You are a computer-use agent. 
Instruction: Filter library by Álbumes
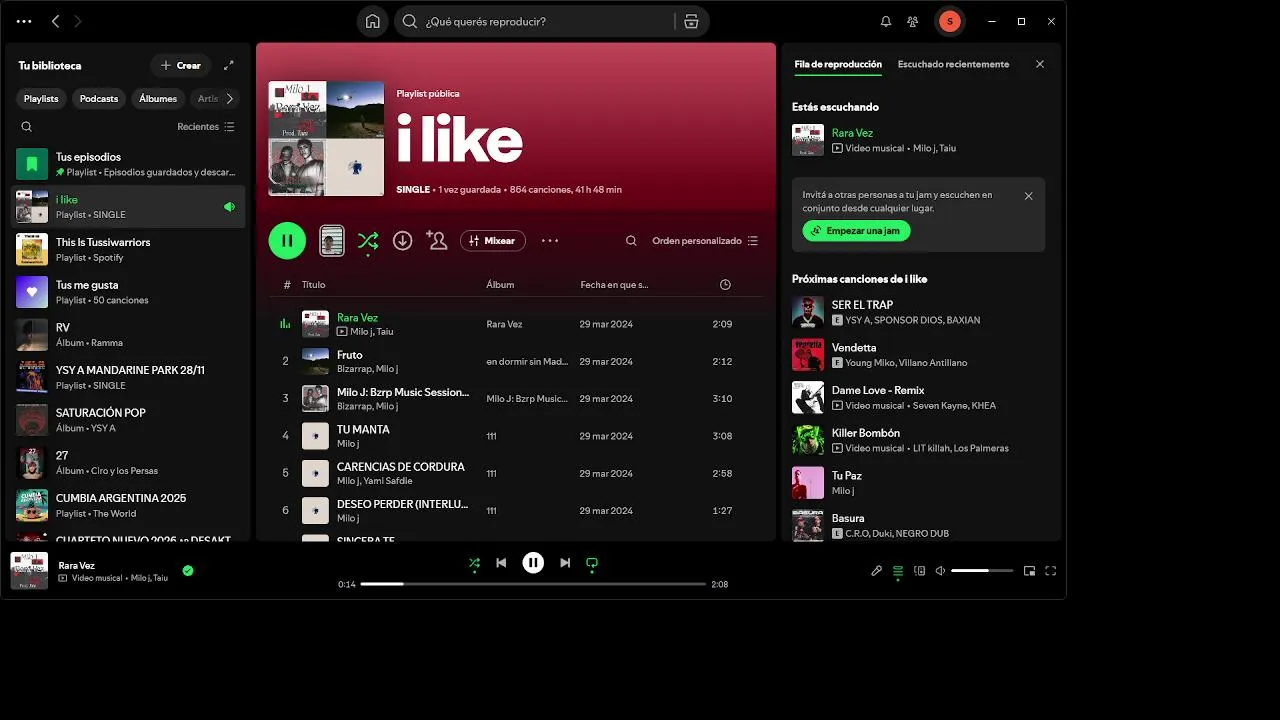tap(158, 99)
